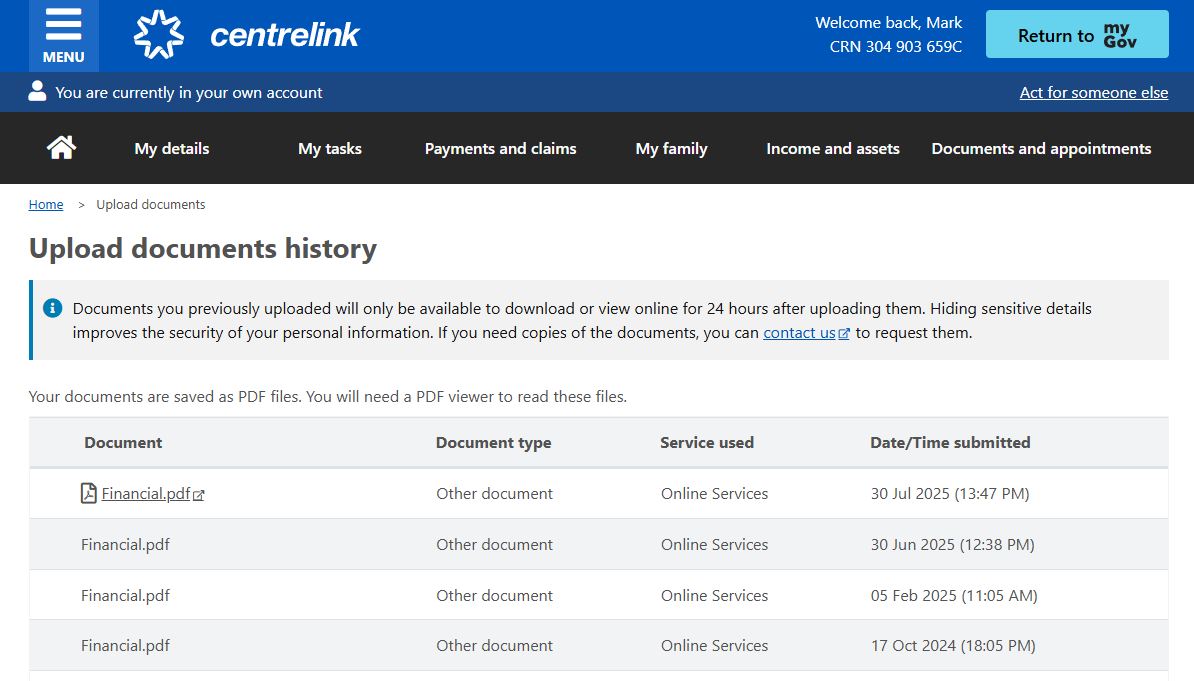Open the hamburger MENU button
The height and width of the screenshot is (681, 1194).
(63, 36)
